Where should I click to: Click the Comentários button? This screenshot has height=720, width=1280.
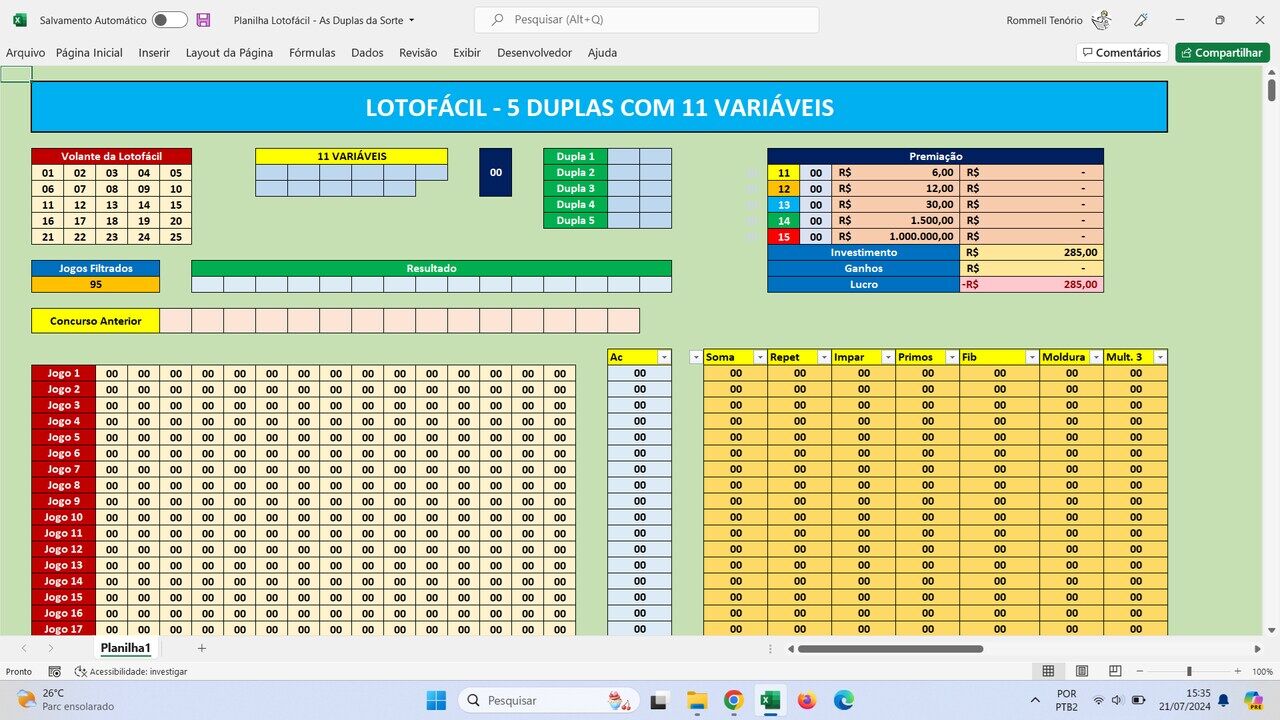coord(1122,53)
